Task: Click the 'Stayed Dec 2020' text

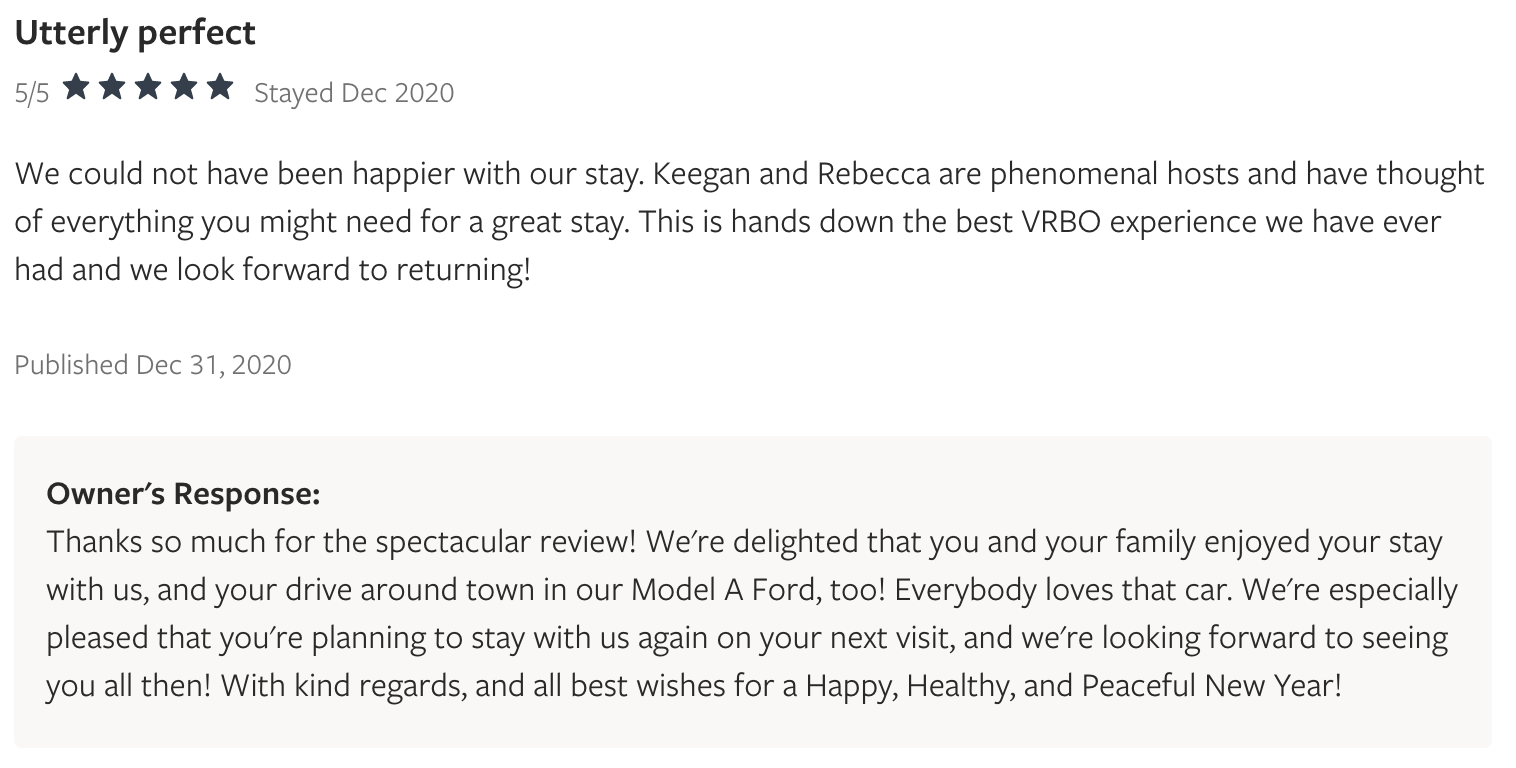Action: pyautogui.click(x=354, y=93)
